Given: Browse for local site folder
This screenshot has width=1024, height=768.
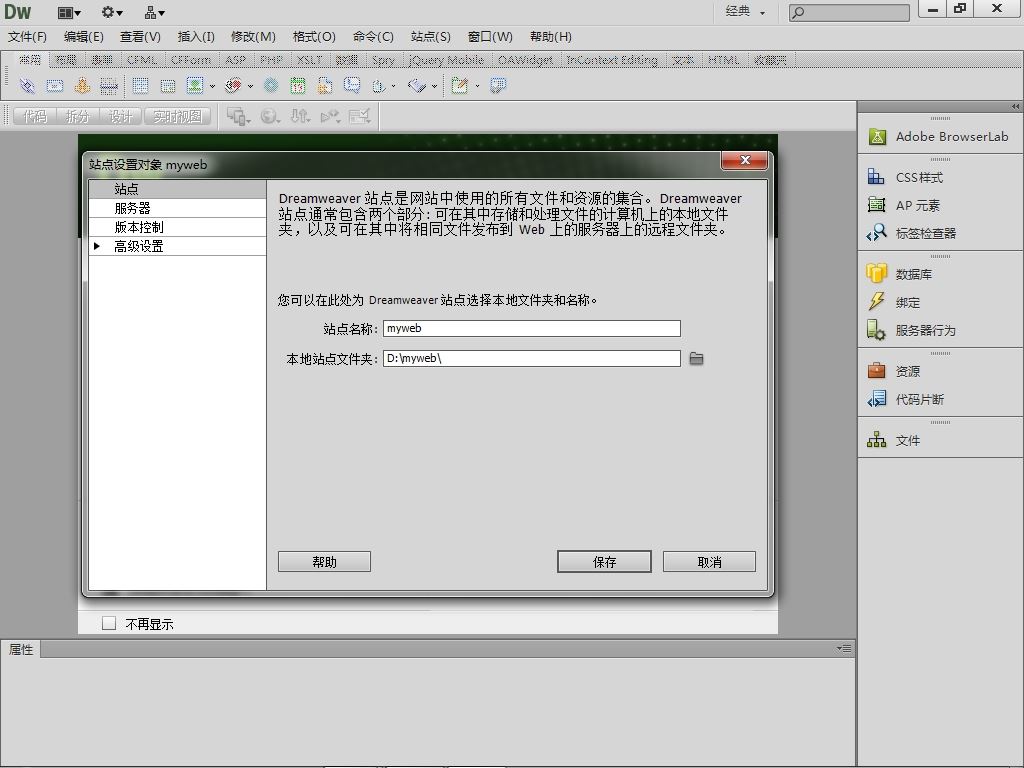Looking at the screenshot, I should [x=697, y=359].
